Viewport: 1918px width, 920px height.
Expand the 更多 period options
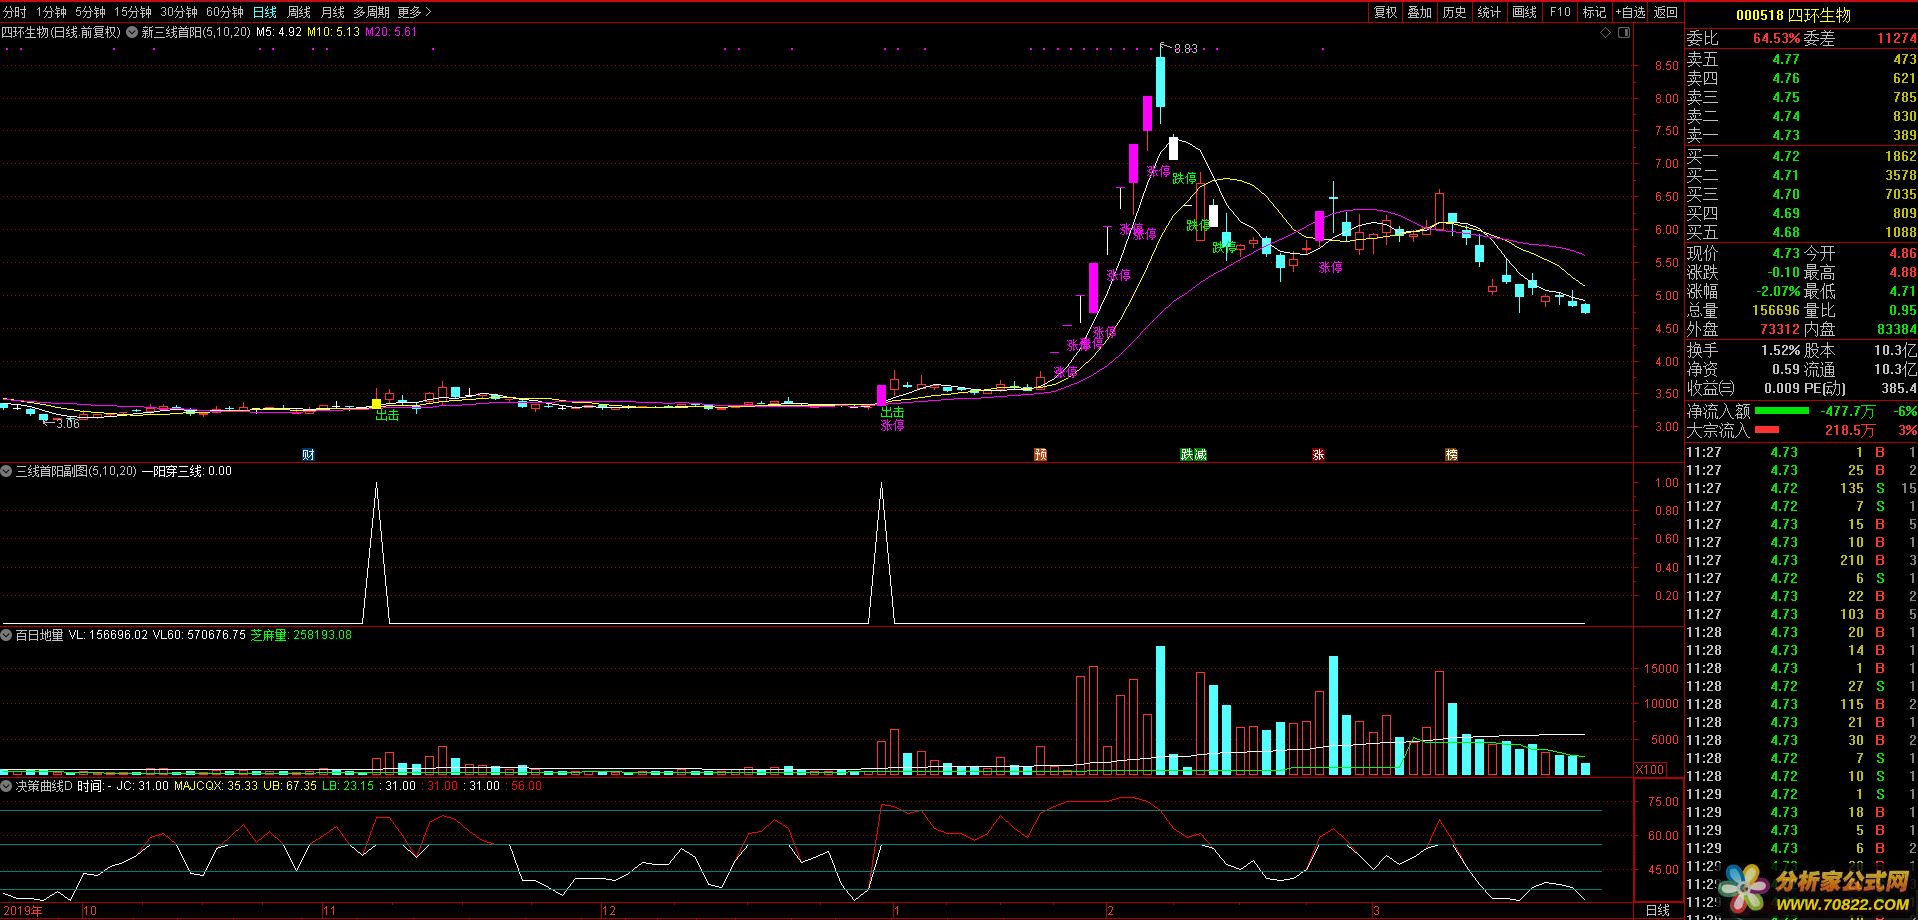(x=414, y=12)
